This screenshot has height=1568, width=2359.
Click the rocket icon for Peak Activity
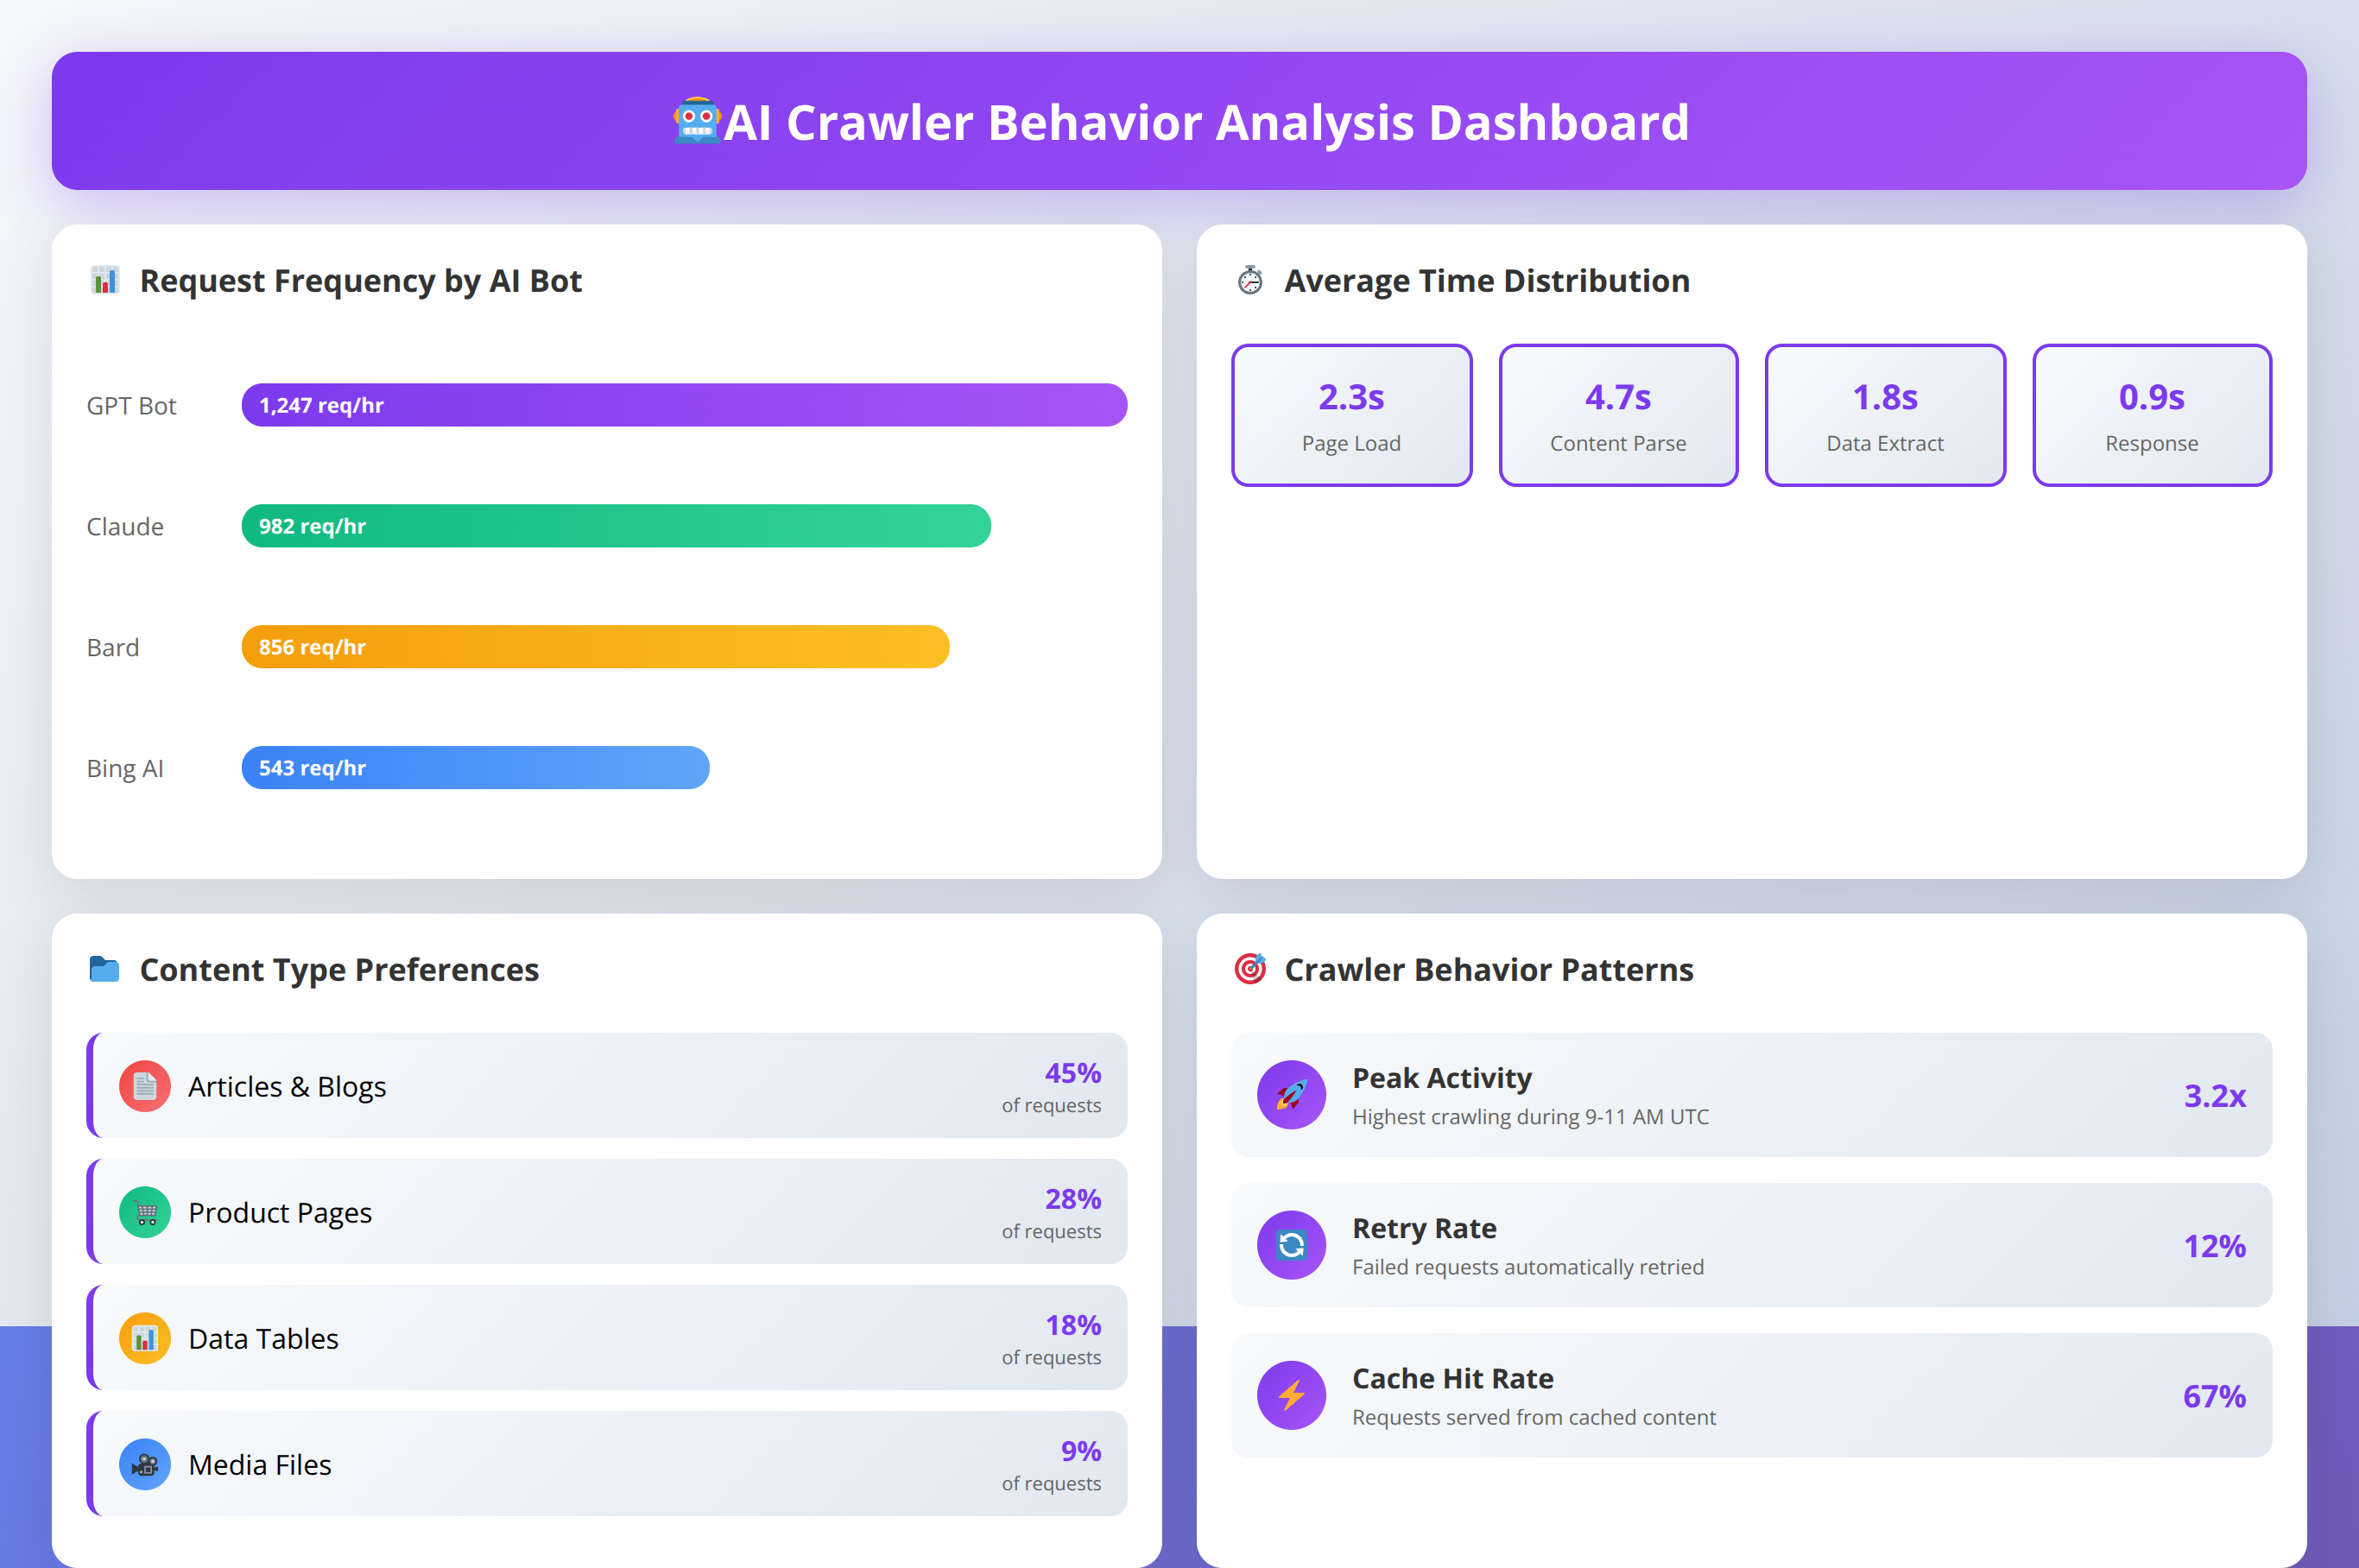coord(1291,1095)
